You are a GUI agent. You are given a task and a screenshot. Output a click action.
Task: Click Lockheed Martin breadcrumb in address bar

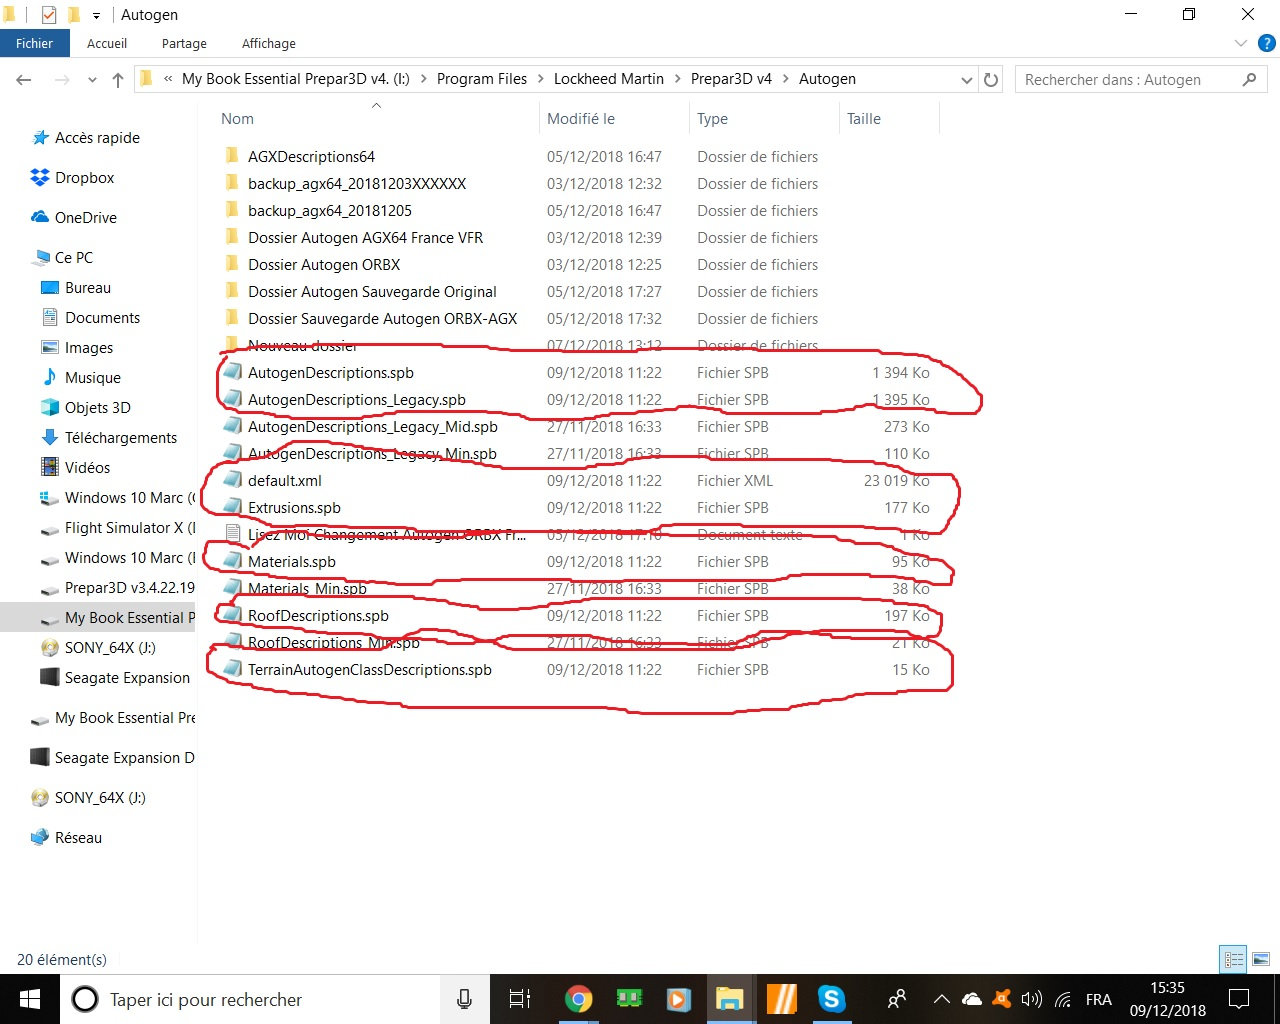coord(609,79)
